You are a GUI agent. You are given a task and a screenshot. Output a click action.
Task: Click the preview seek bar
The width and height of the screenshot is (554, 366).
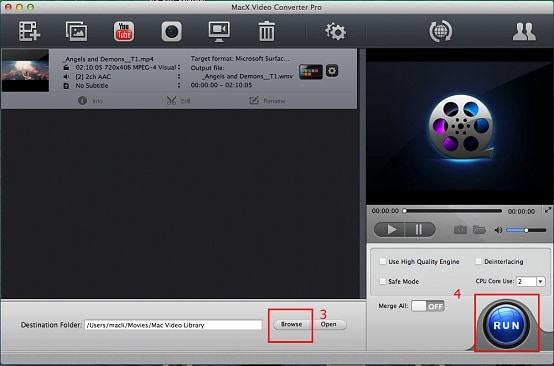click(x=453, y=211)
